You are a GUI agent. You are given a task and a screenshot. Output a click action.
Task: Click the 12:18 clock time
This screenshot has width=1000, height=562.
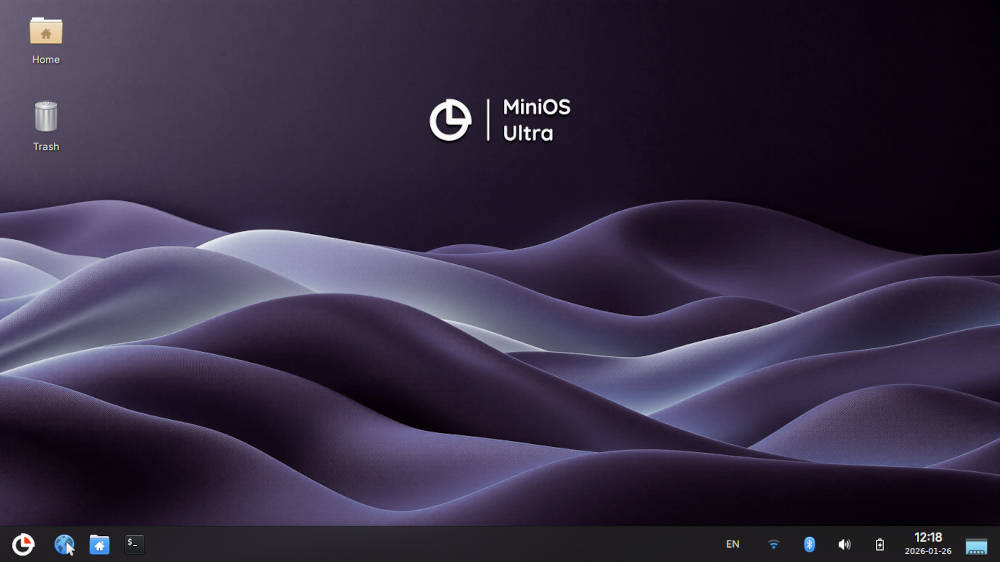pyautogui.click(x=928, y=537)
